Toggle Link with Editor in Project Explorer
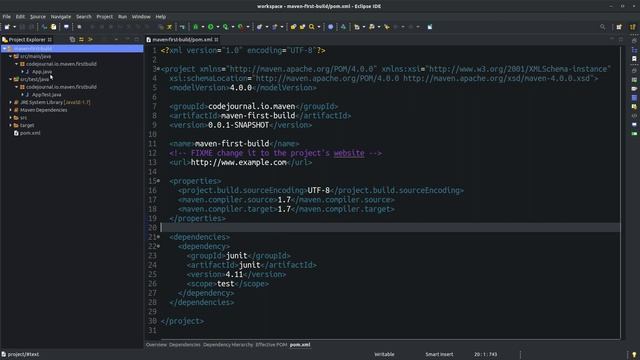Viewport: 640px width, 360px height. pyautogui.click(x=81, y=40)
